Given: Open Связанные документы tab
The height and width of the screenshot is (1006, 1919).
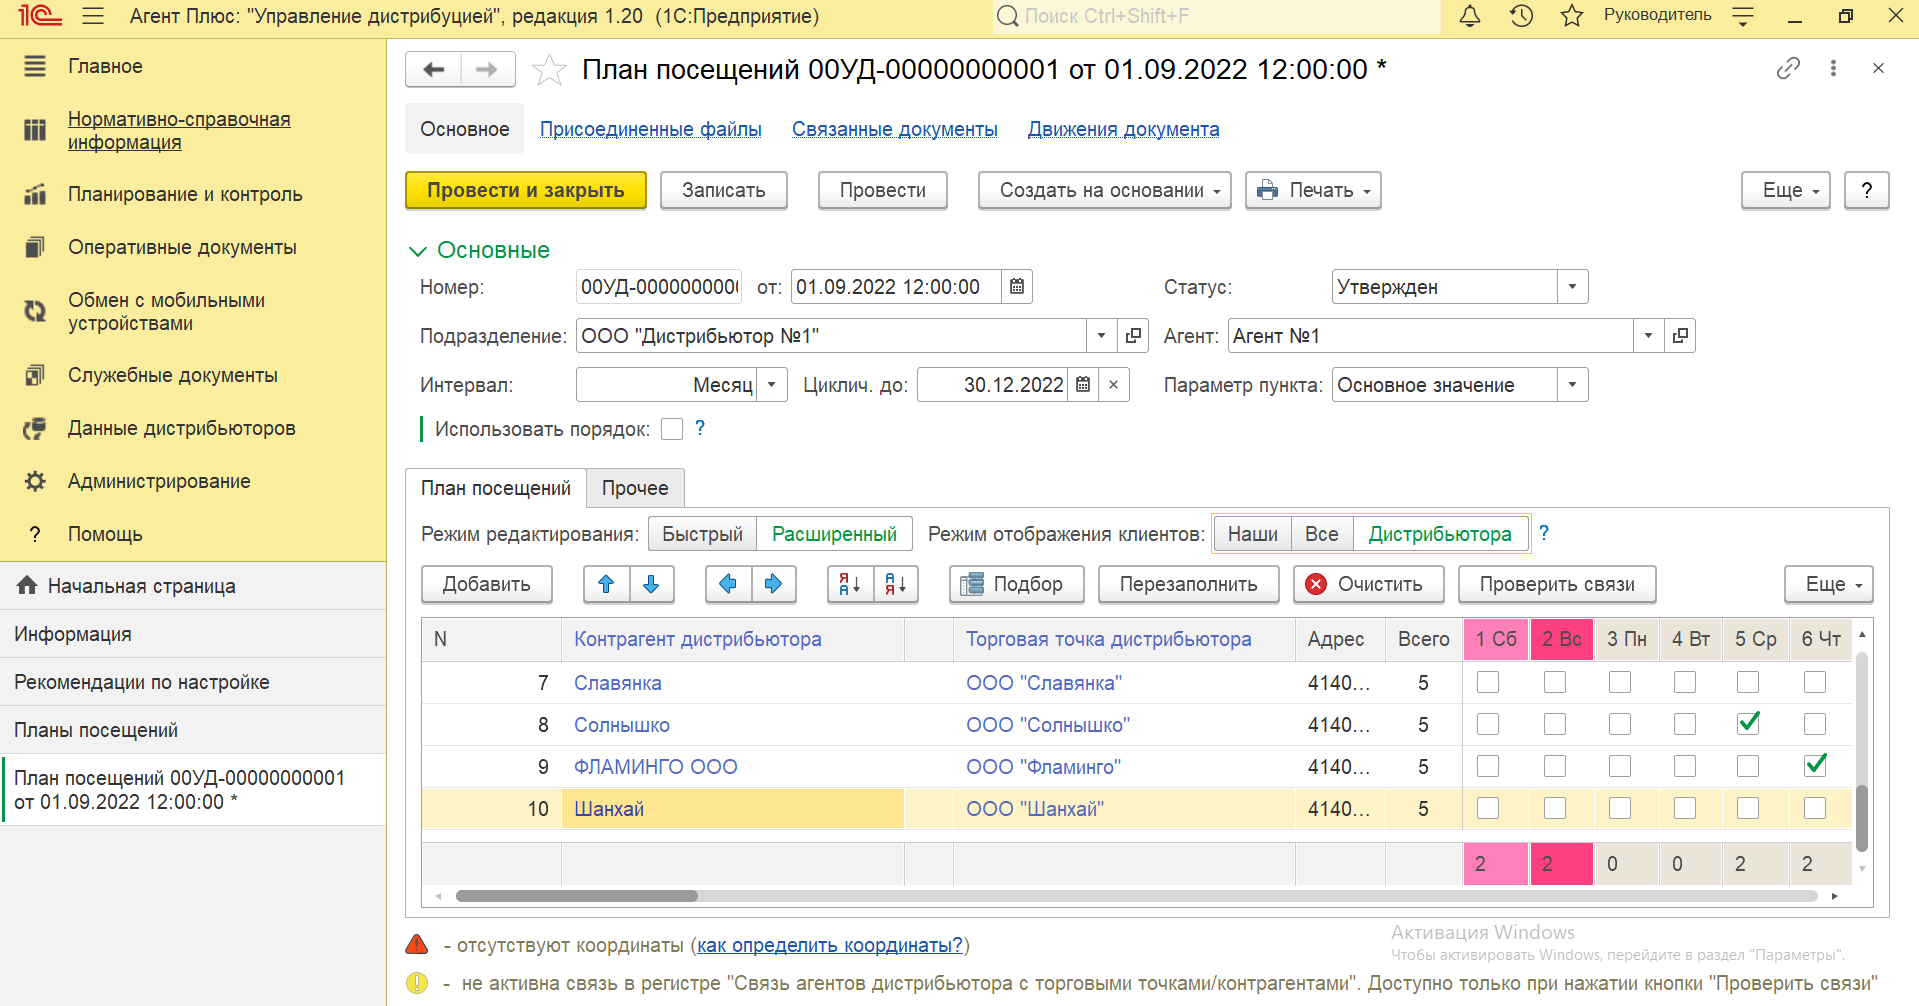Looking at the screenshot, I should 895,129.
